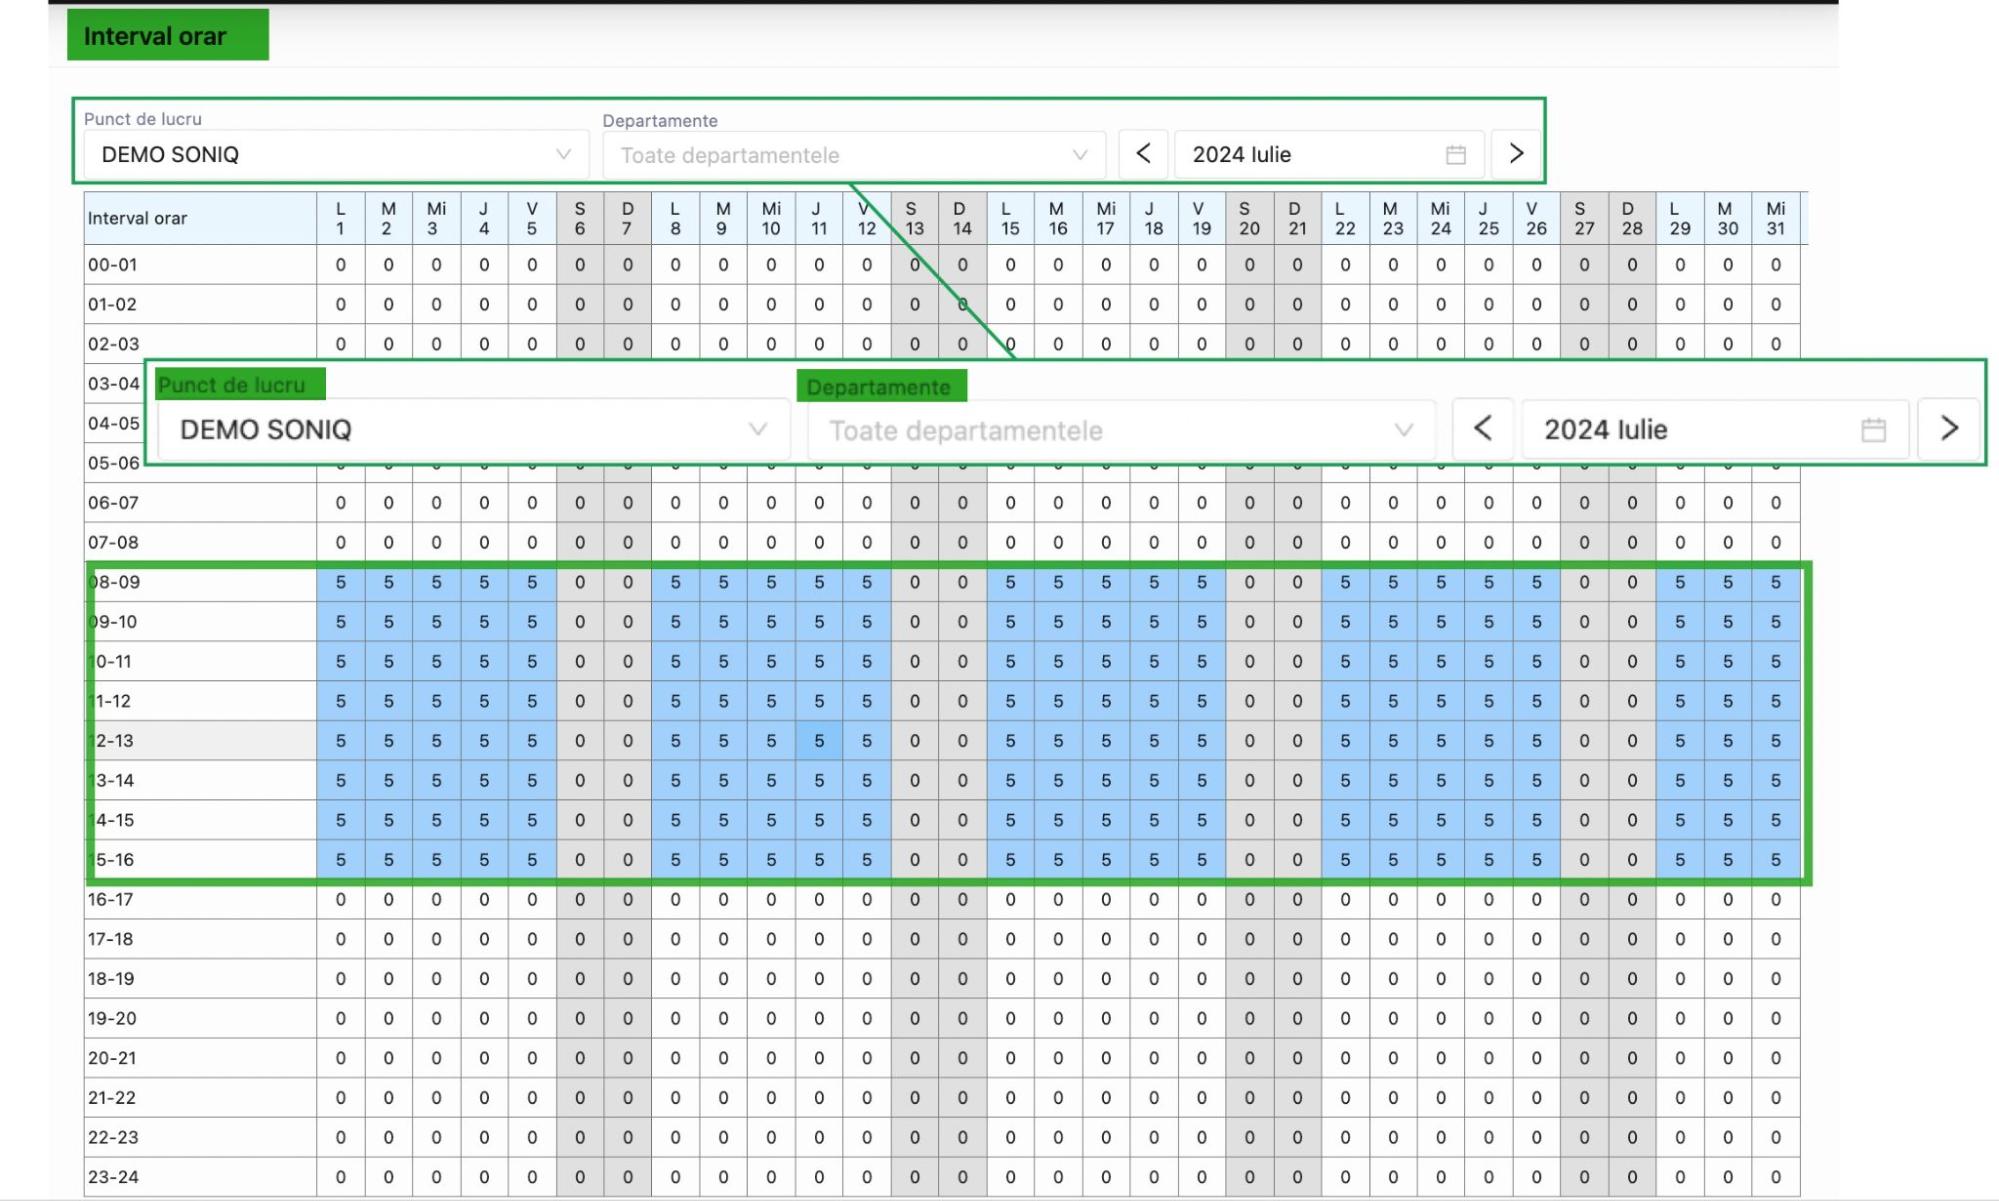Click cell 0 in row 19-20, column L 15
1999x1201 pixels.
tap(1010, 1019)
